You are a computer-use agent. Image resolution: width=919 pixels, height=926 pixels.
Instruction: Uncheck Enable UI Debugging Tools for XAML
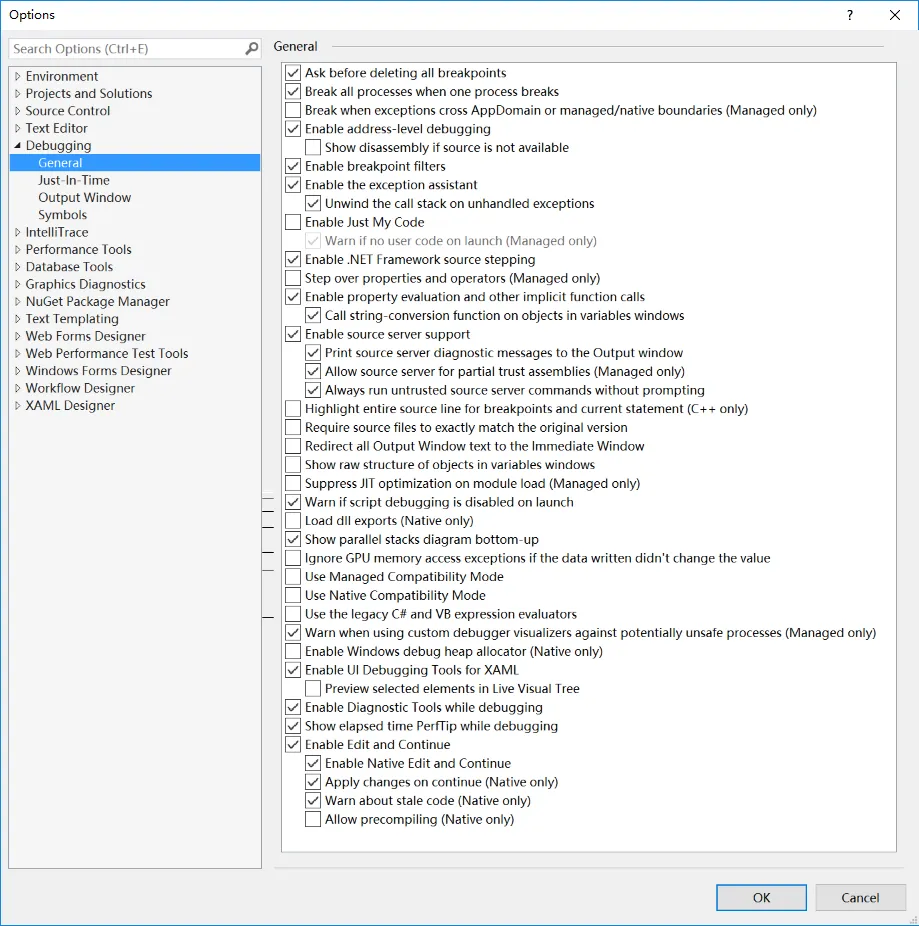(x=293, y=670)
